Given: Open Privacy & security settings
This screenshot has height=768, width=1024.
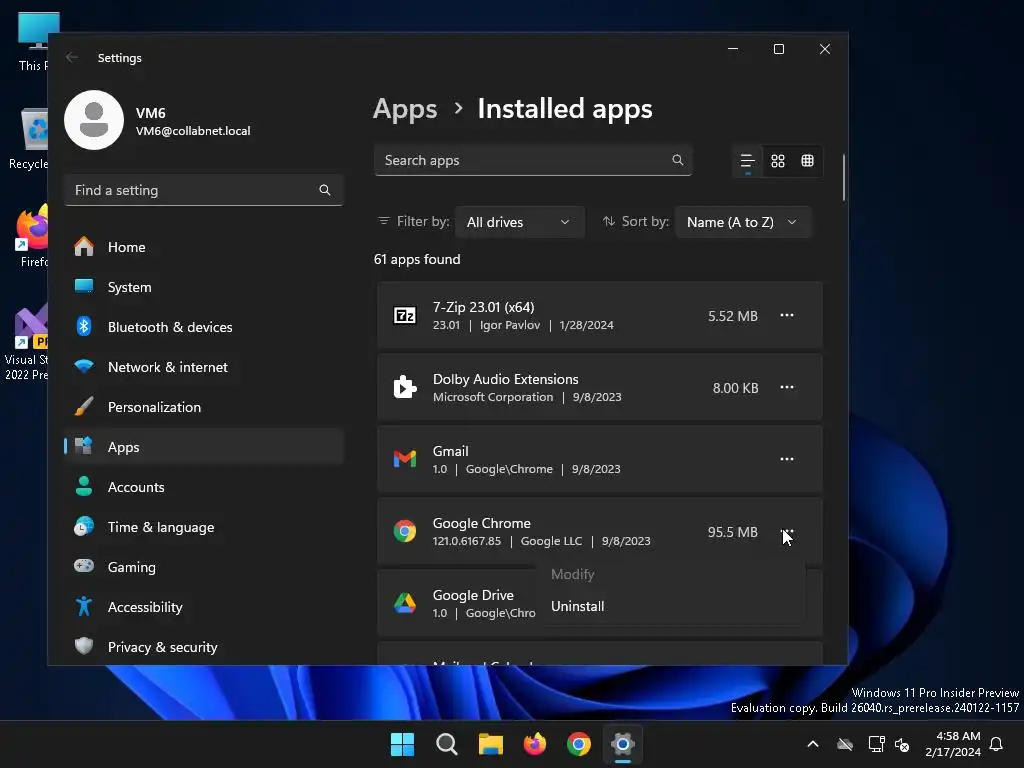Looking at the screenshot, I should point(204,647).
